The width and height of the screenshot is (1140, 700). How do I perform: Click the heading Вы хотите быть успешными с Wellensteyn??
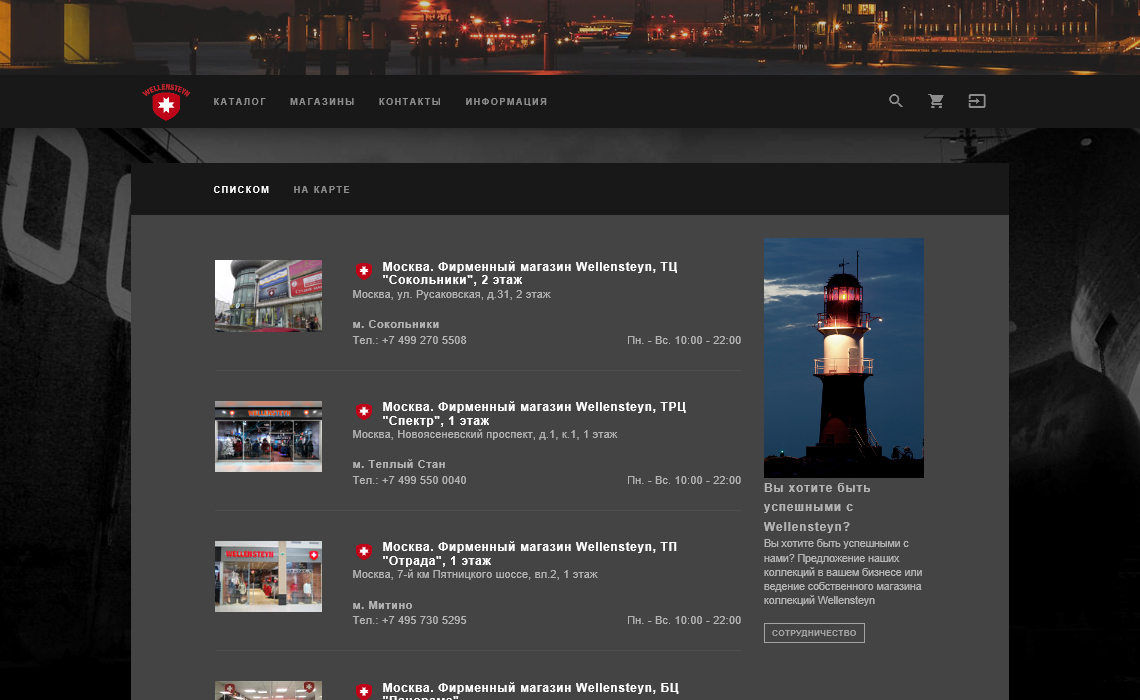pos(817,507)
